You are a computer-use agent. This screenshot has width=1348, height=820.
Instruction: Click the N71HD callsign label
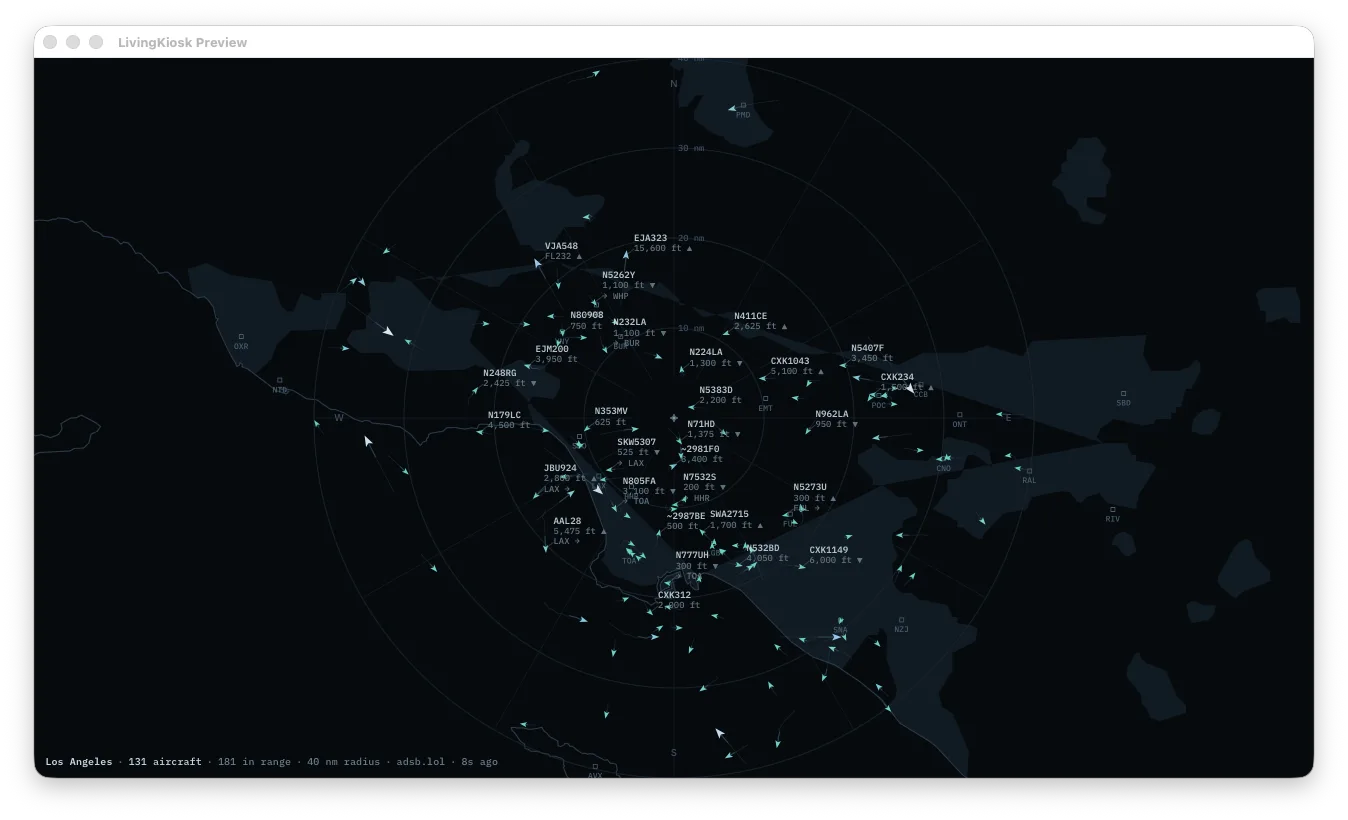(x=701, y=424)
